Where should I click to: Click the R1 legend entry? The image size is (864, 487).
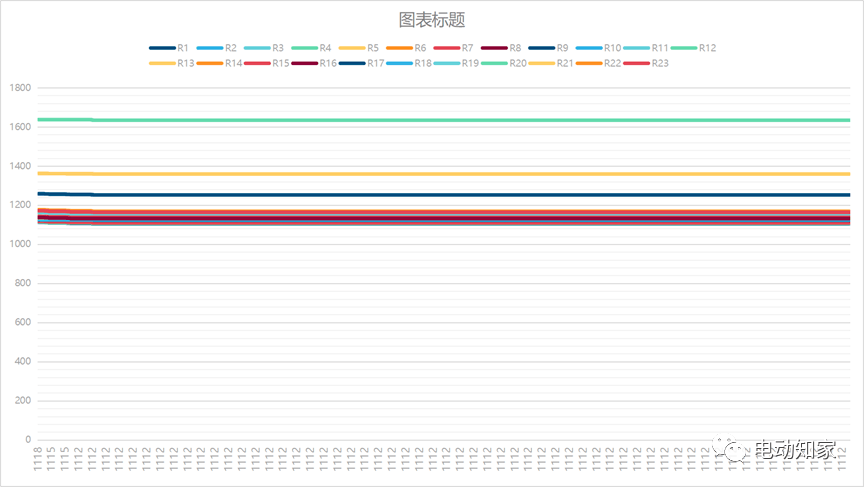169,48
